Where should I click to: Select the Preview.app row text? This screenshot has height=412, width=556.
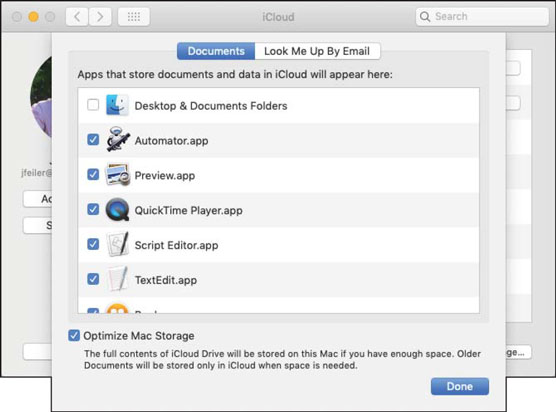tap(165, 176)
